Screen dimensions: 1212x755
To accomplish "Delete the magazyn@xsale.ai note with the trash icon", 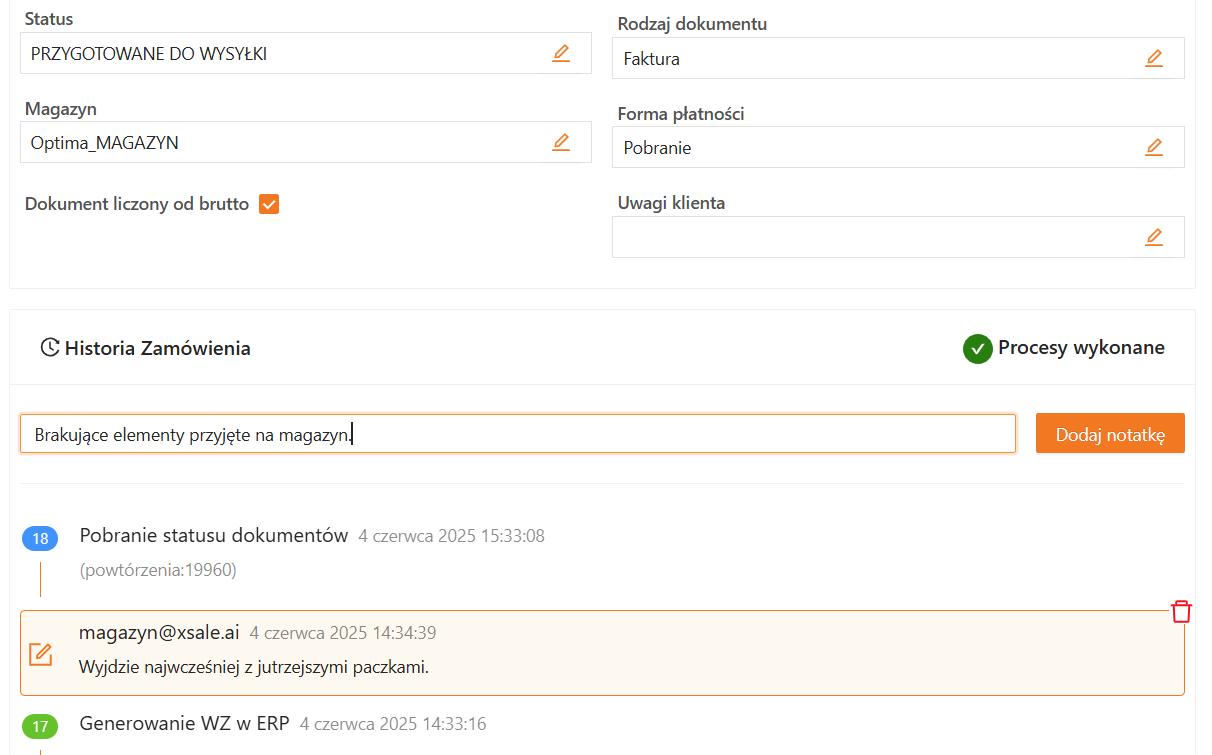I will click(x=1181, y=612).
